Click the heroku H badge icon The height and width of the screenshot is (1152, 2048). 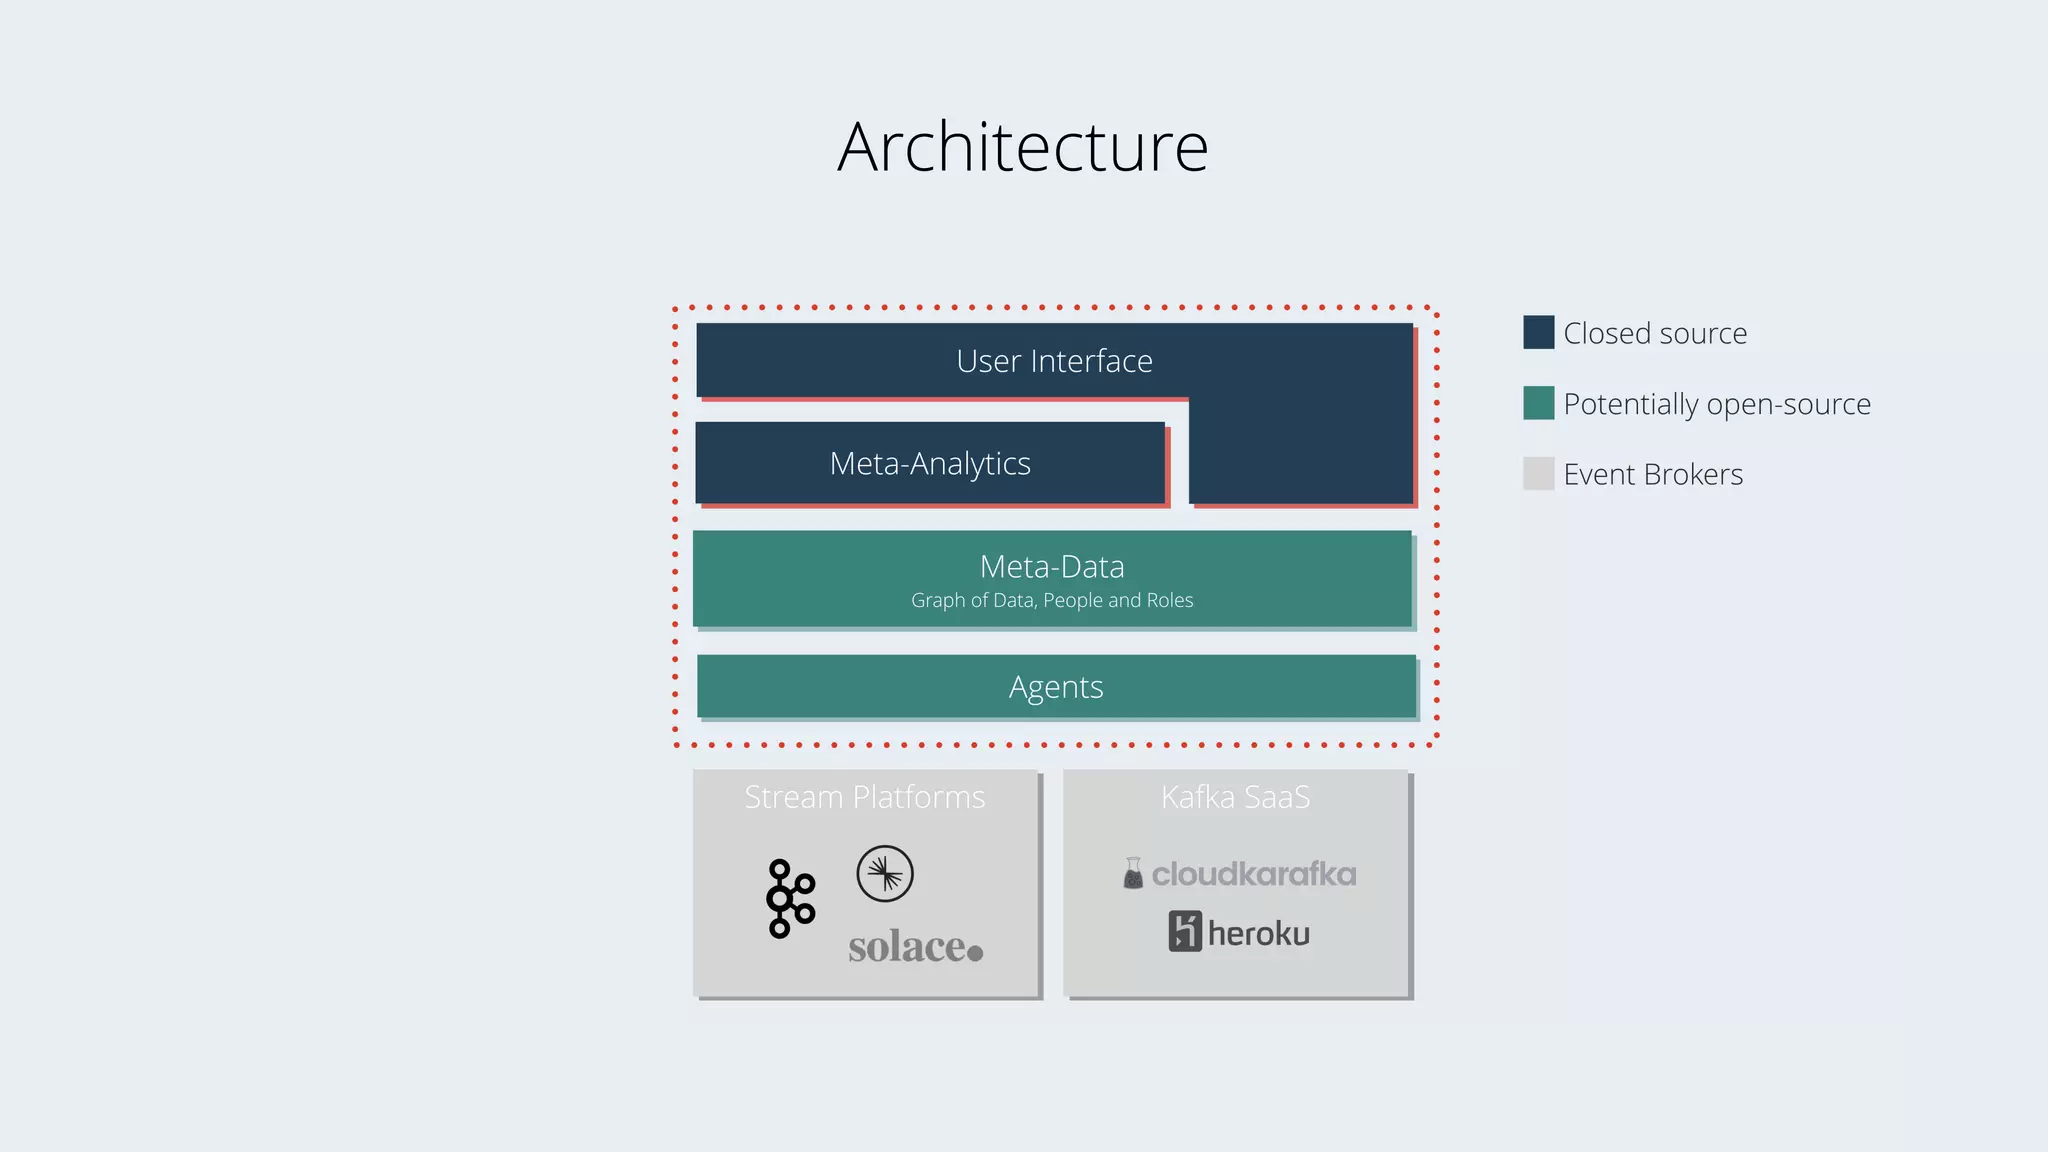tap(1185, 932)
